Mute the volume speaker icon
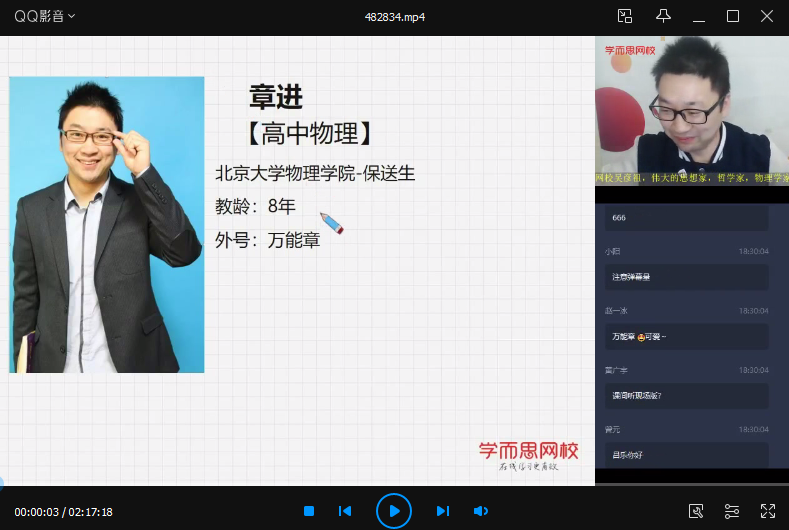This screenshot has height=530, width=789. pos(480,511)
